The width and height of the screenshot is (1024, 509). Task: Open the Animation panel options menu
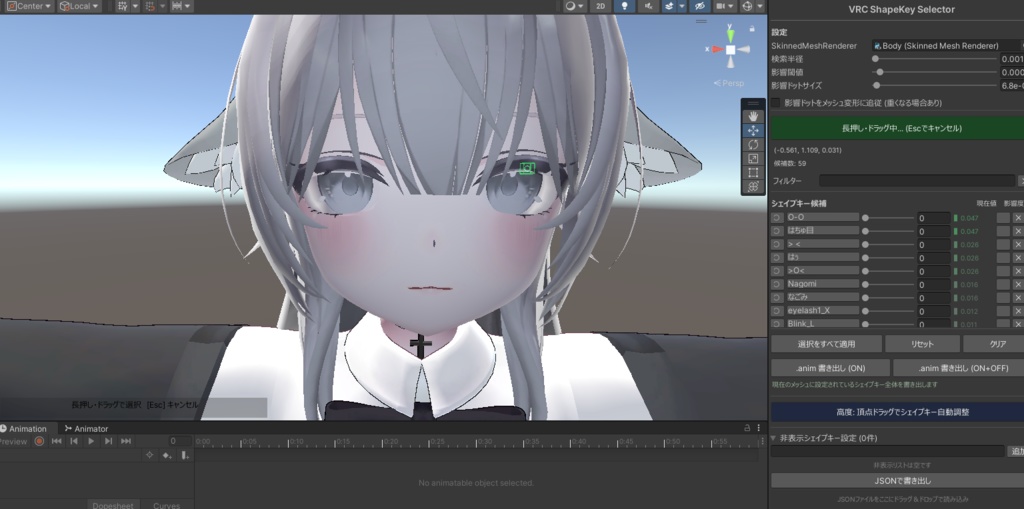(759, 428)
